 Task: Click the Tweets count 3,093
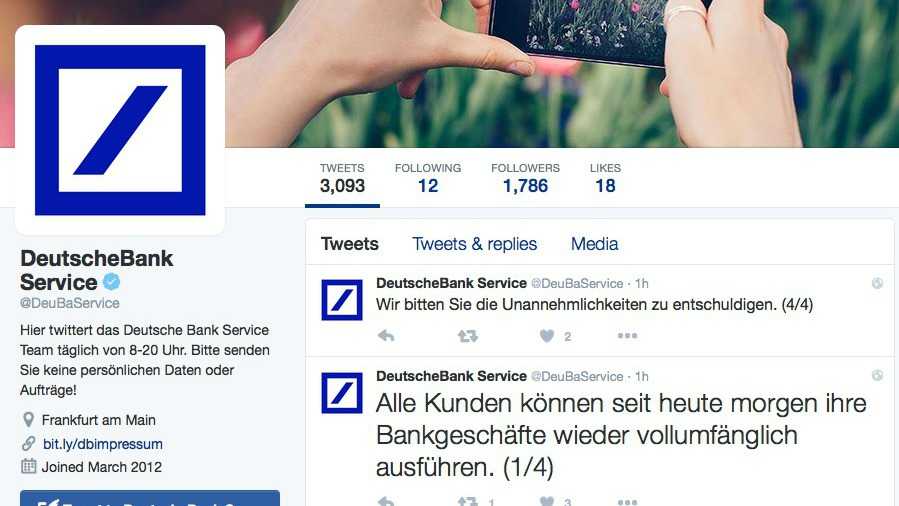342,178
